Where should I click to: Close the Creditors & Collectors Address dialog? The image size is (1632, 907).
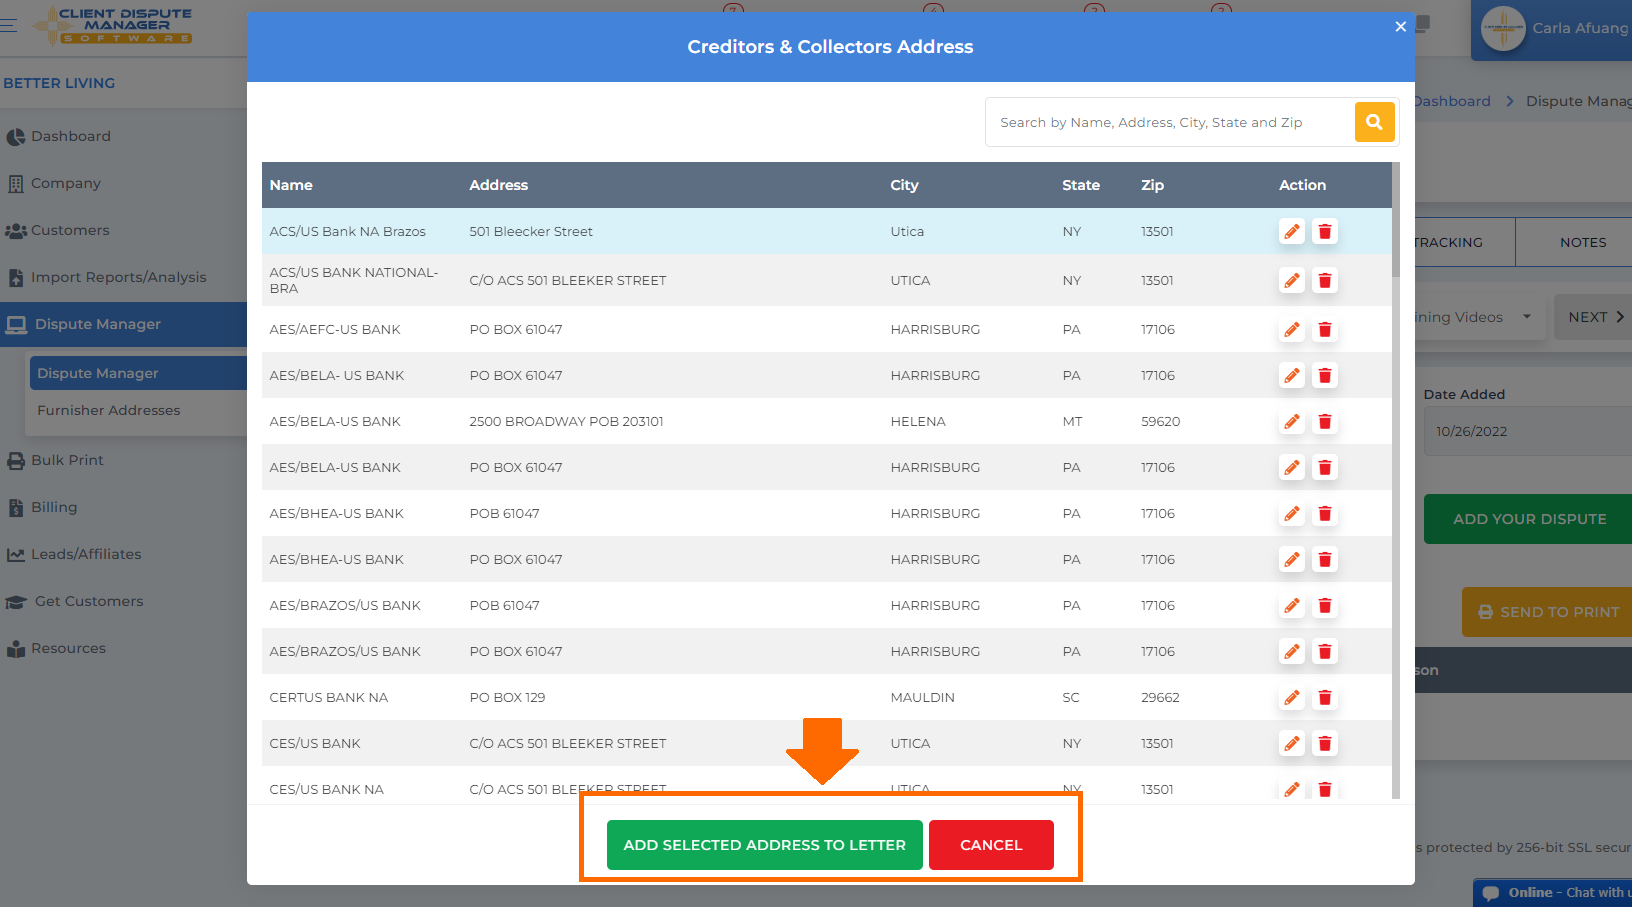[1400, 26]
